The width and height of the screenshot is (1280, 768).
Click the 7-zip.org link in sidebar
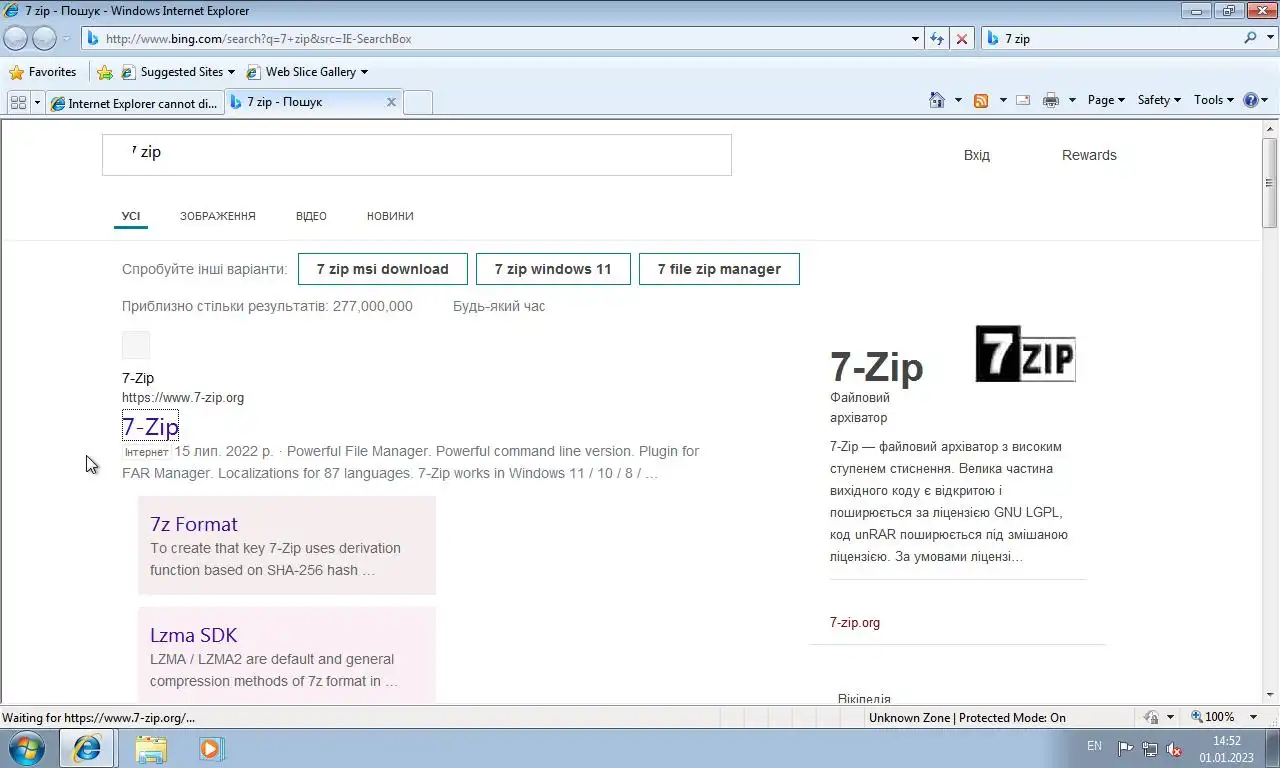pos(855,622)
